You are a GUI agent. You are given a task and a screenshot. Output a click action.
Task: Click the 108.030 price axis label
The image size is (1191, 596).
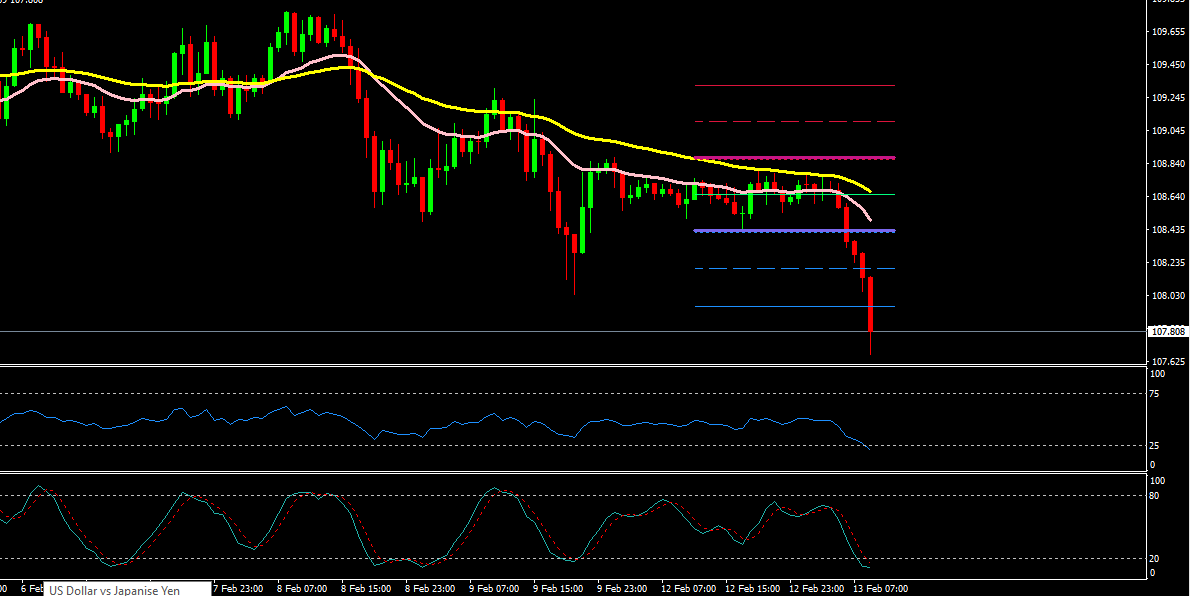pyautogui.click(x=1169, y=295)
